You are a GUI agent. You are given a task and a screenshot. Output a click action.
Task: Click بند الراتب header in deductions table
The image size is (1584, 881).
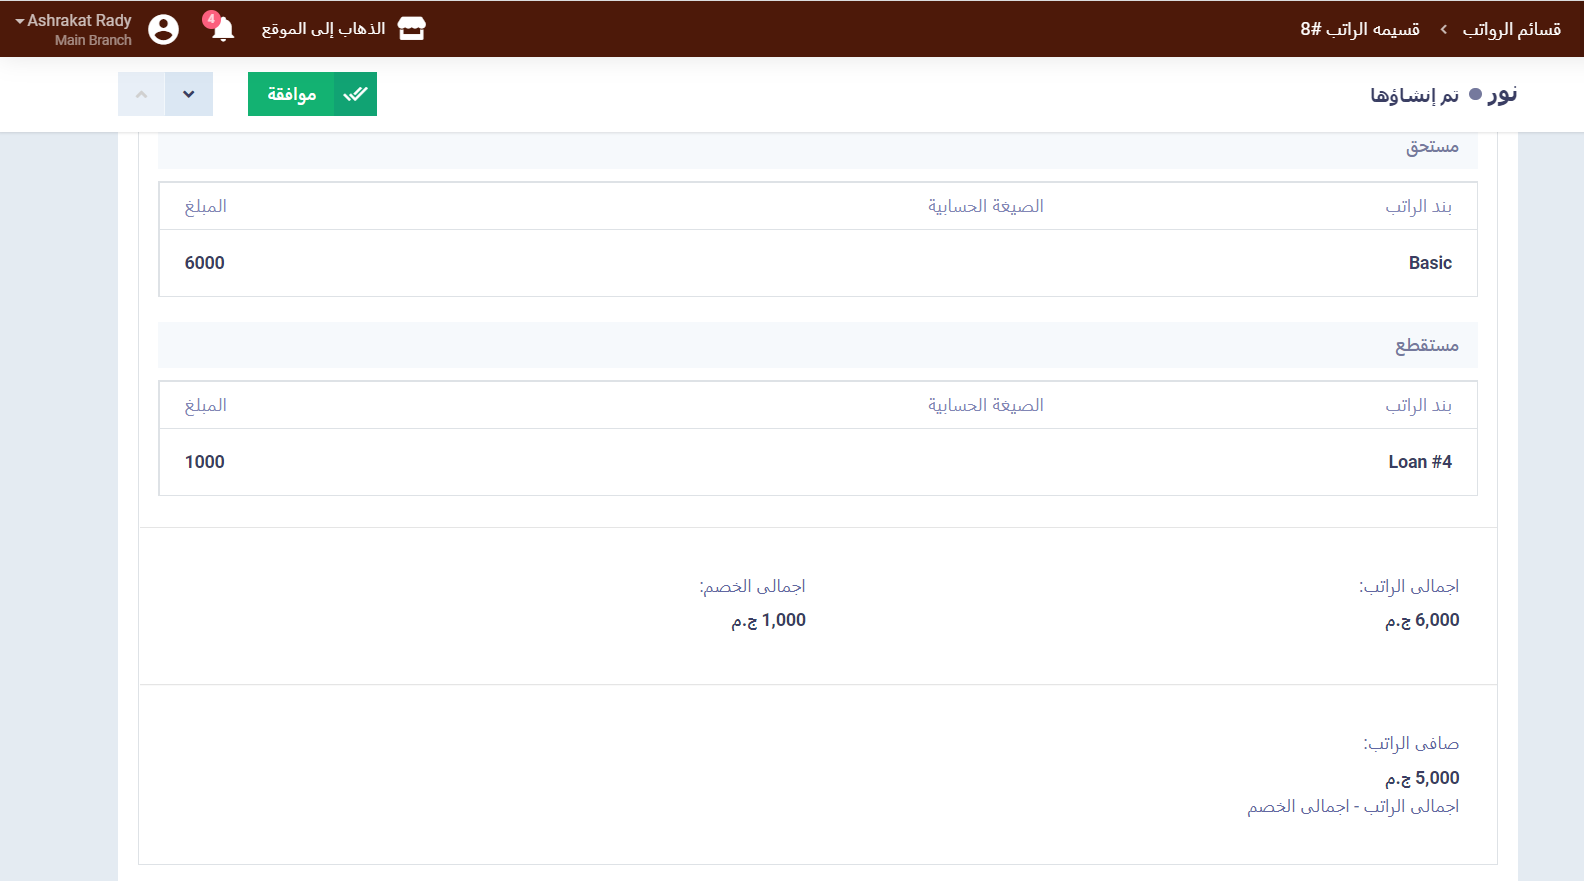1418,405
